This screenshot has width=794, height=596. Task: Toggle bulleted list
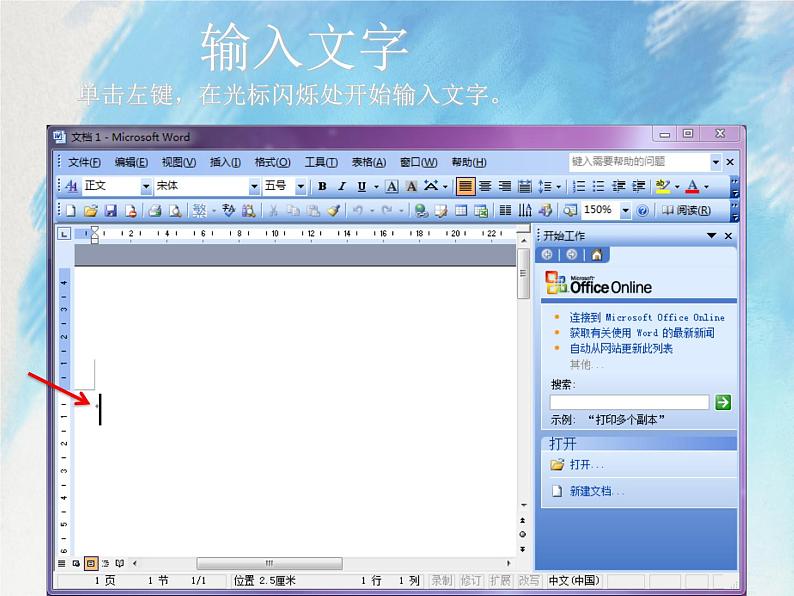[599, 186]
